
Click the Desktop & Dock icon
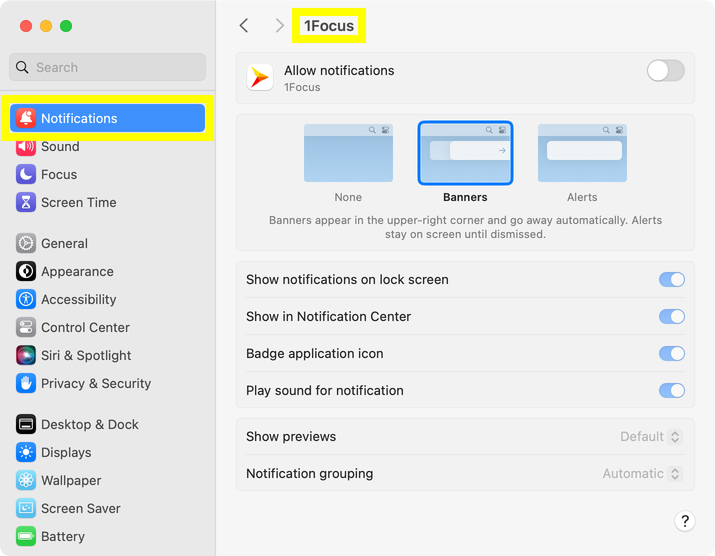pos(26,424)
